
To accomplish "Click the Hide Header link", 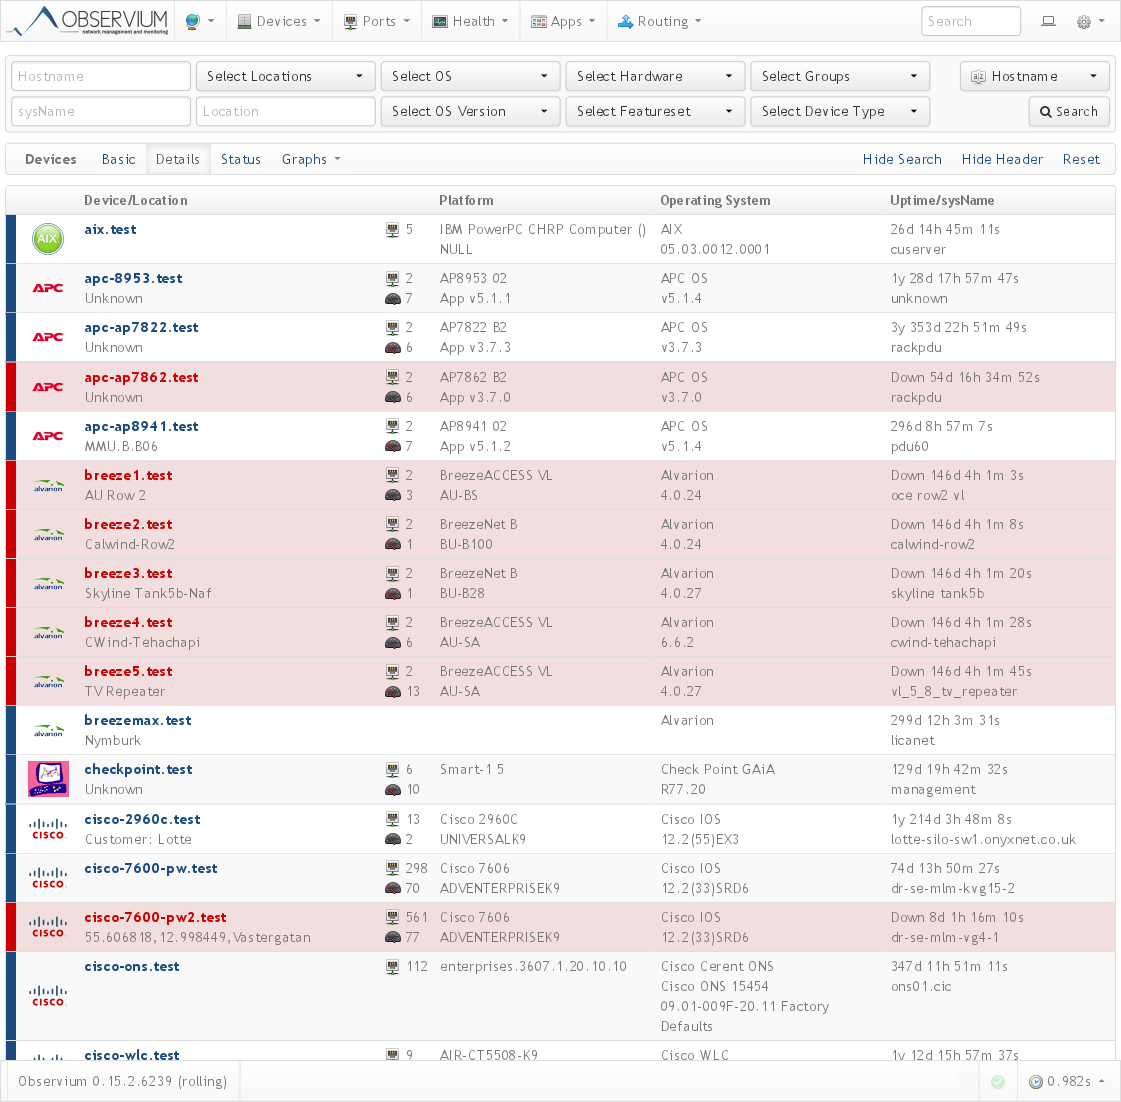I will click(1002, 159).
